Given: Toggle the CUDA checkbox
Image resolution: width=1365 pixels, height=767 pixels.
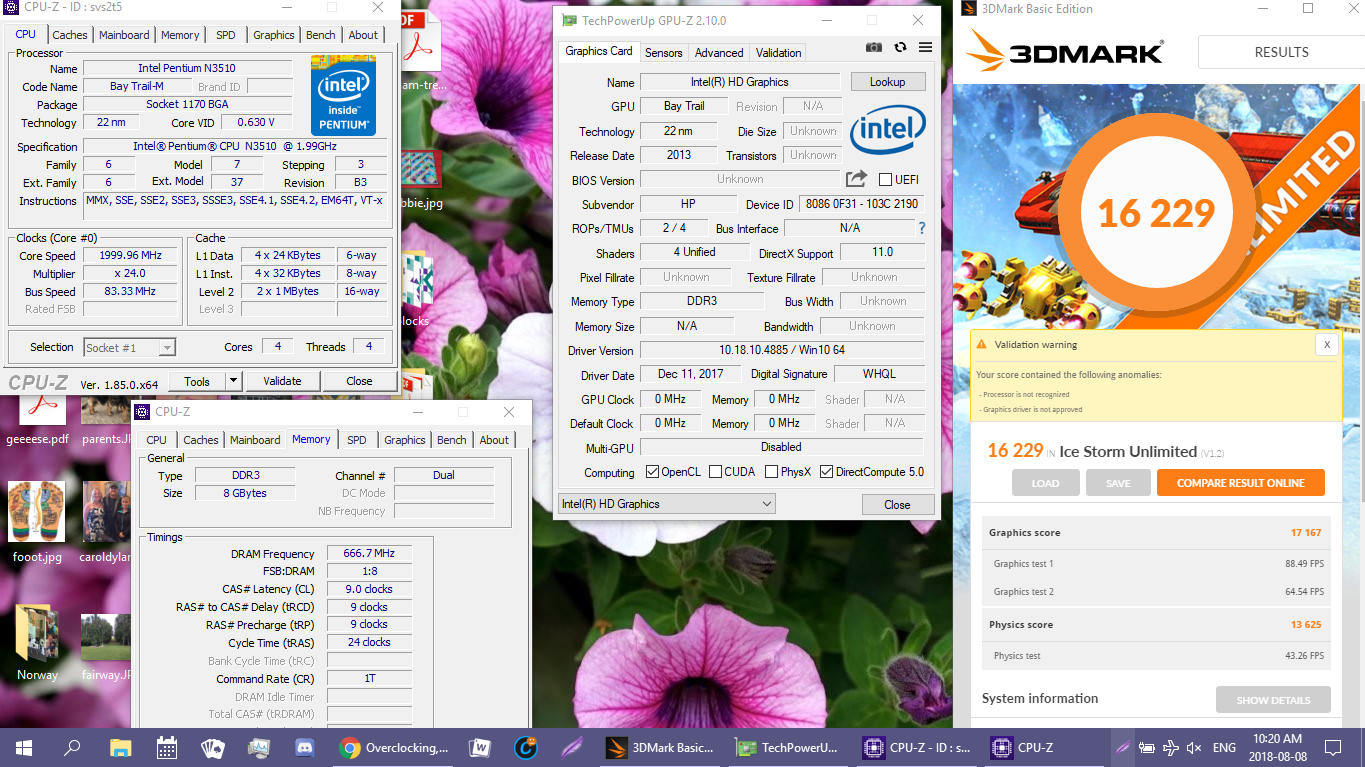Looking at the screenshot, I should 715,472.
